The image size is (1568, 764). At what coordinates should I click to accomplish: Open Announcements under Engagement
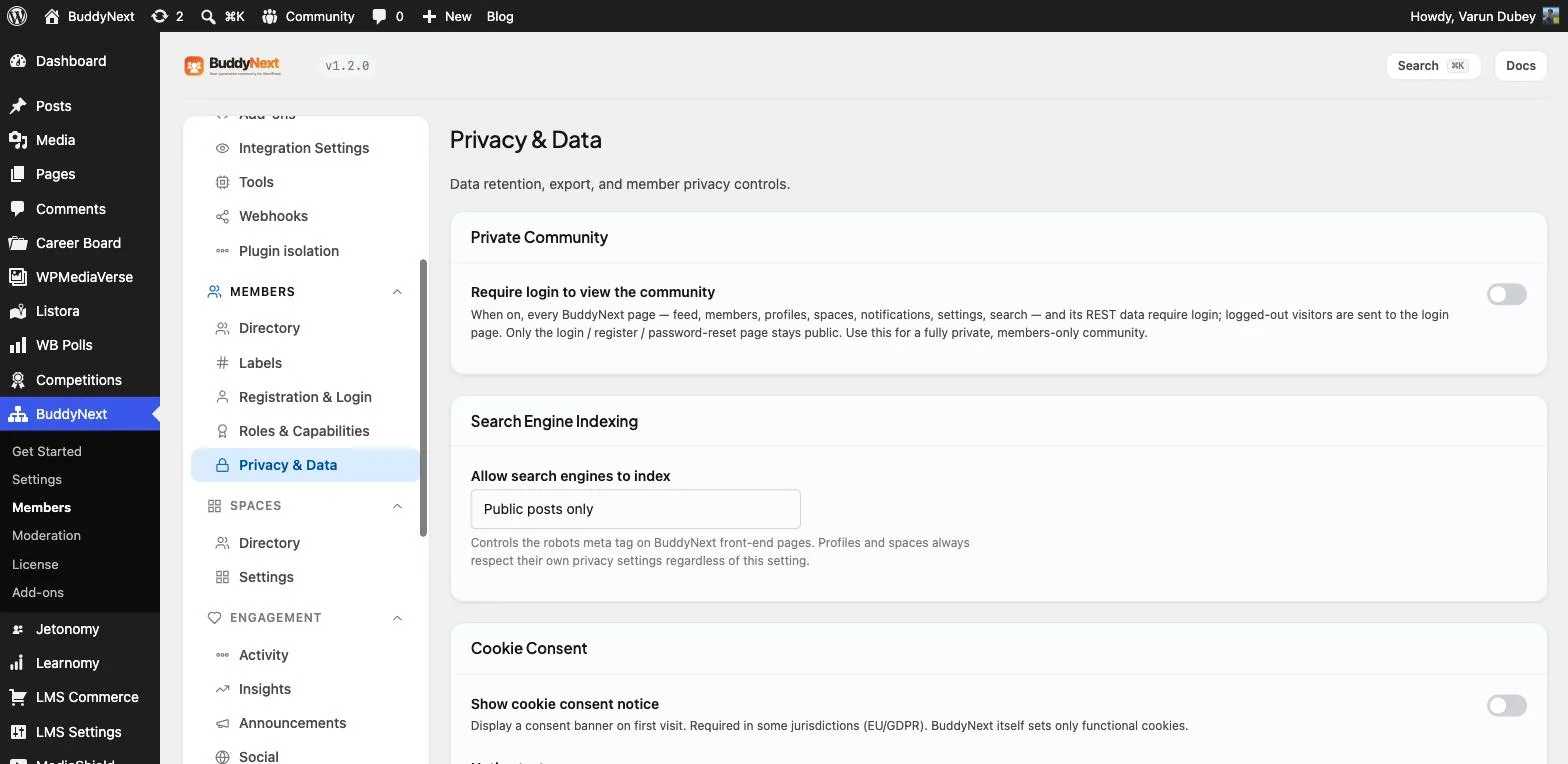coord(305,723)
